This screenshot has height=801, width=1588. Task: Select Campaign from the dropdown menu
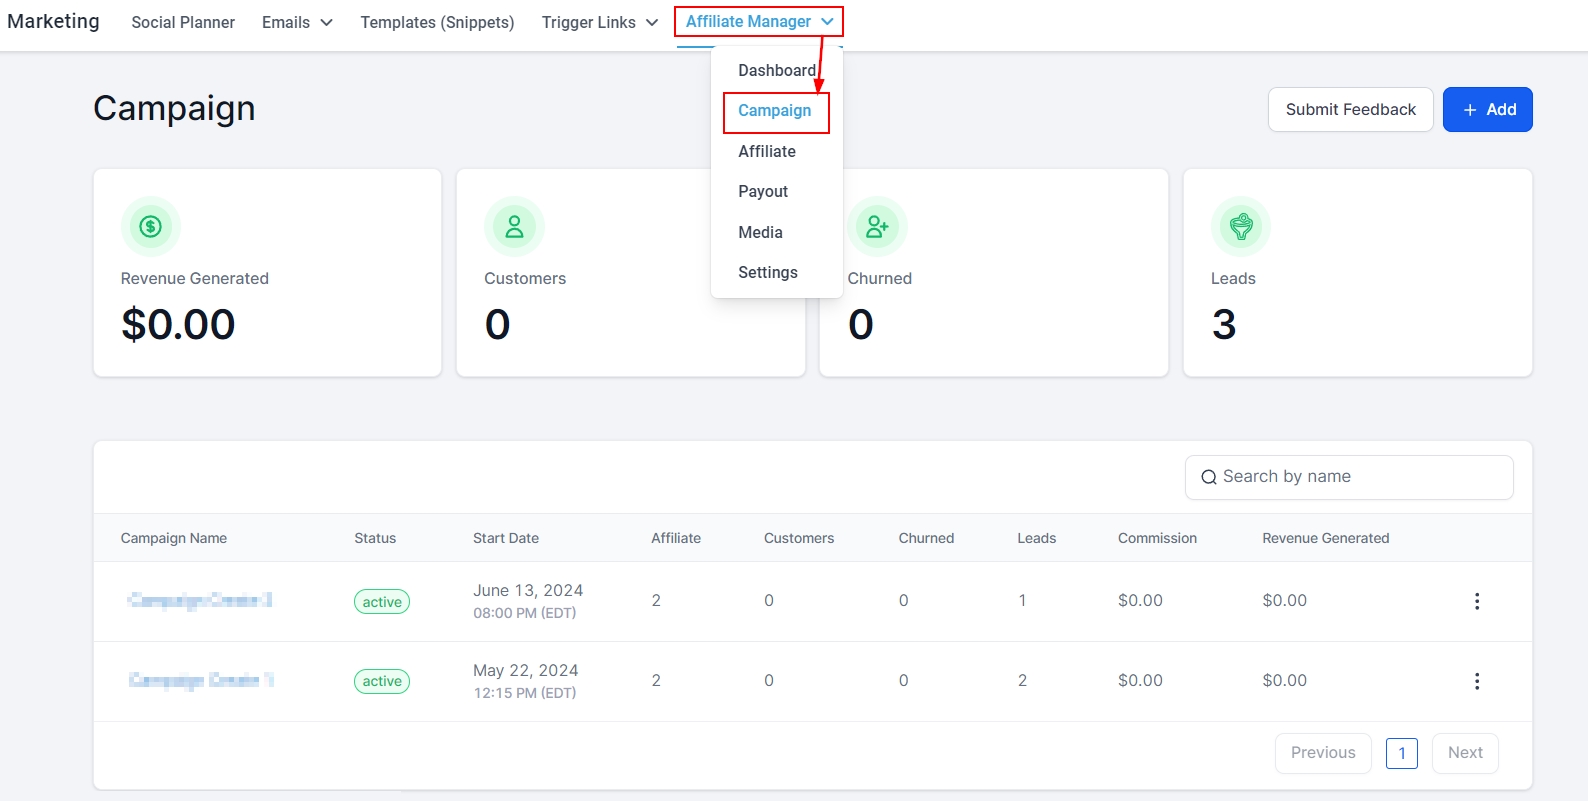(x=775, y=111)
